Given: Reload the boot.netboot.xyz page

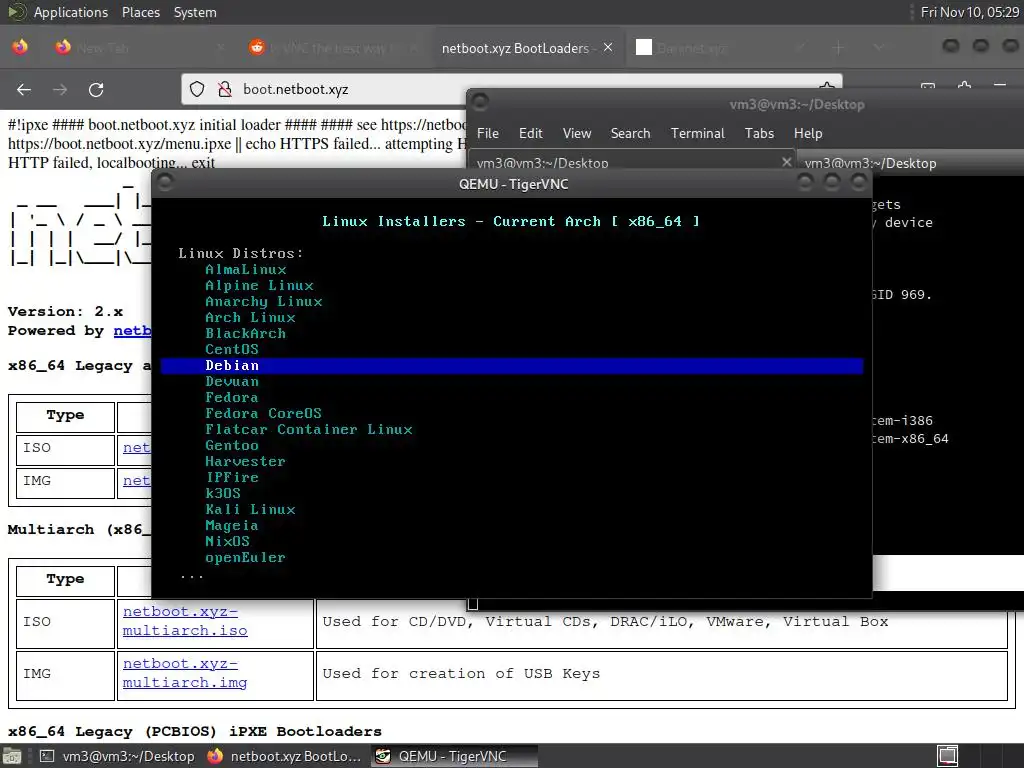Looking at the screenshot, I should [x=96, y=89].
